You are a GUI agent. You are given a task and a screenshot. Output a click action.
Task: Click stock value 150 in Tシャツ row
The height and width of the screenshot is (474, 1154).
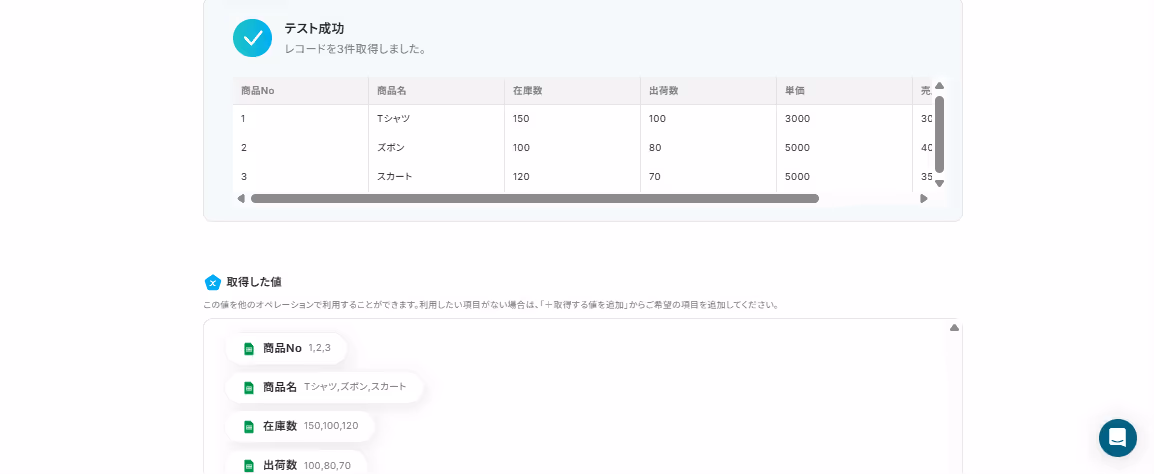573,118
